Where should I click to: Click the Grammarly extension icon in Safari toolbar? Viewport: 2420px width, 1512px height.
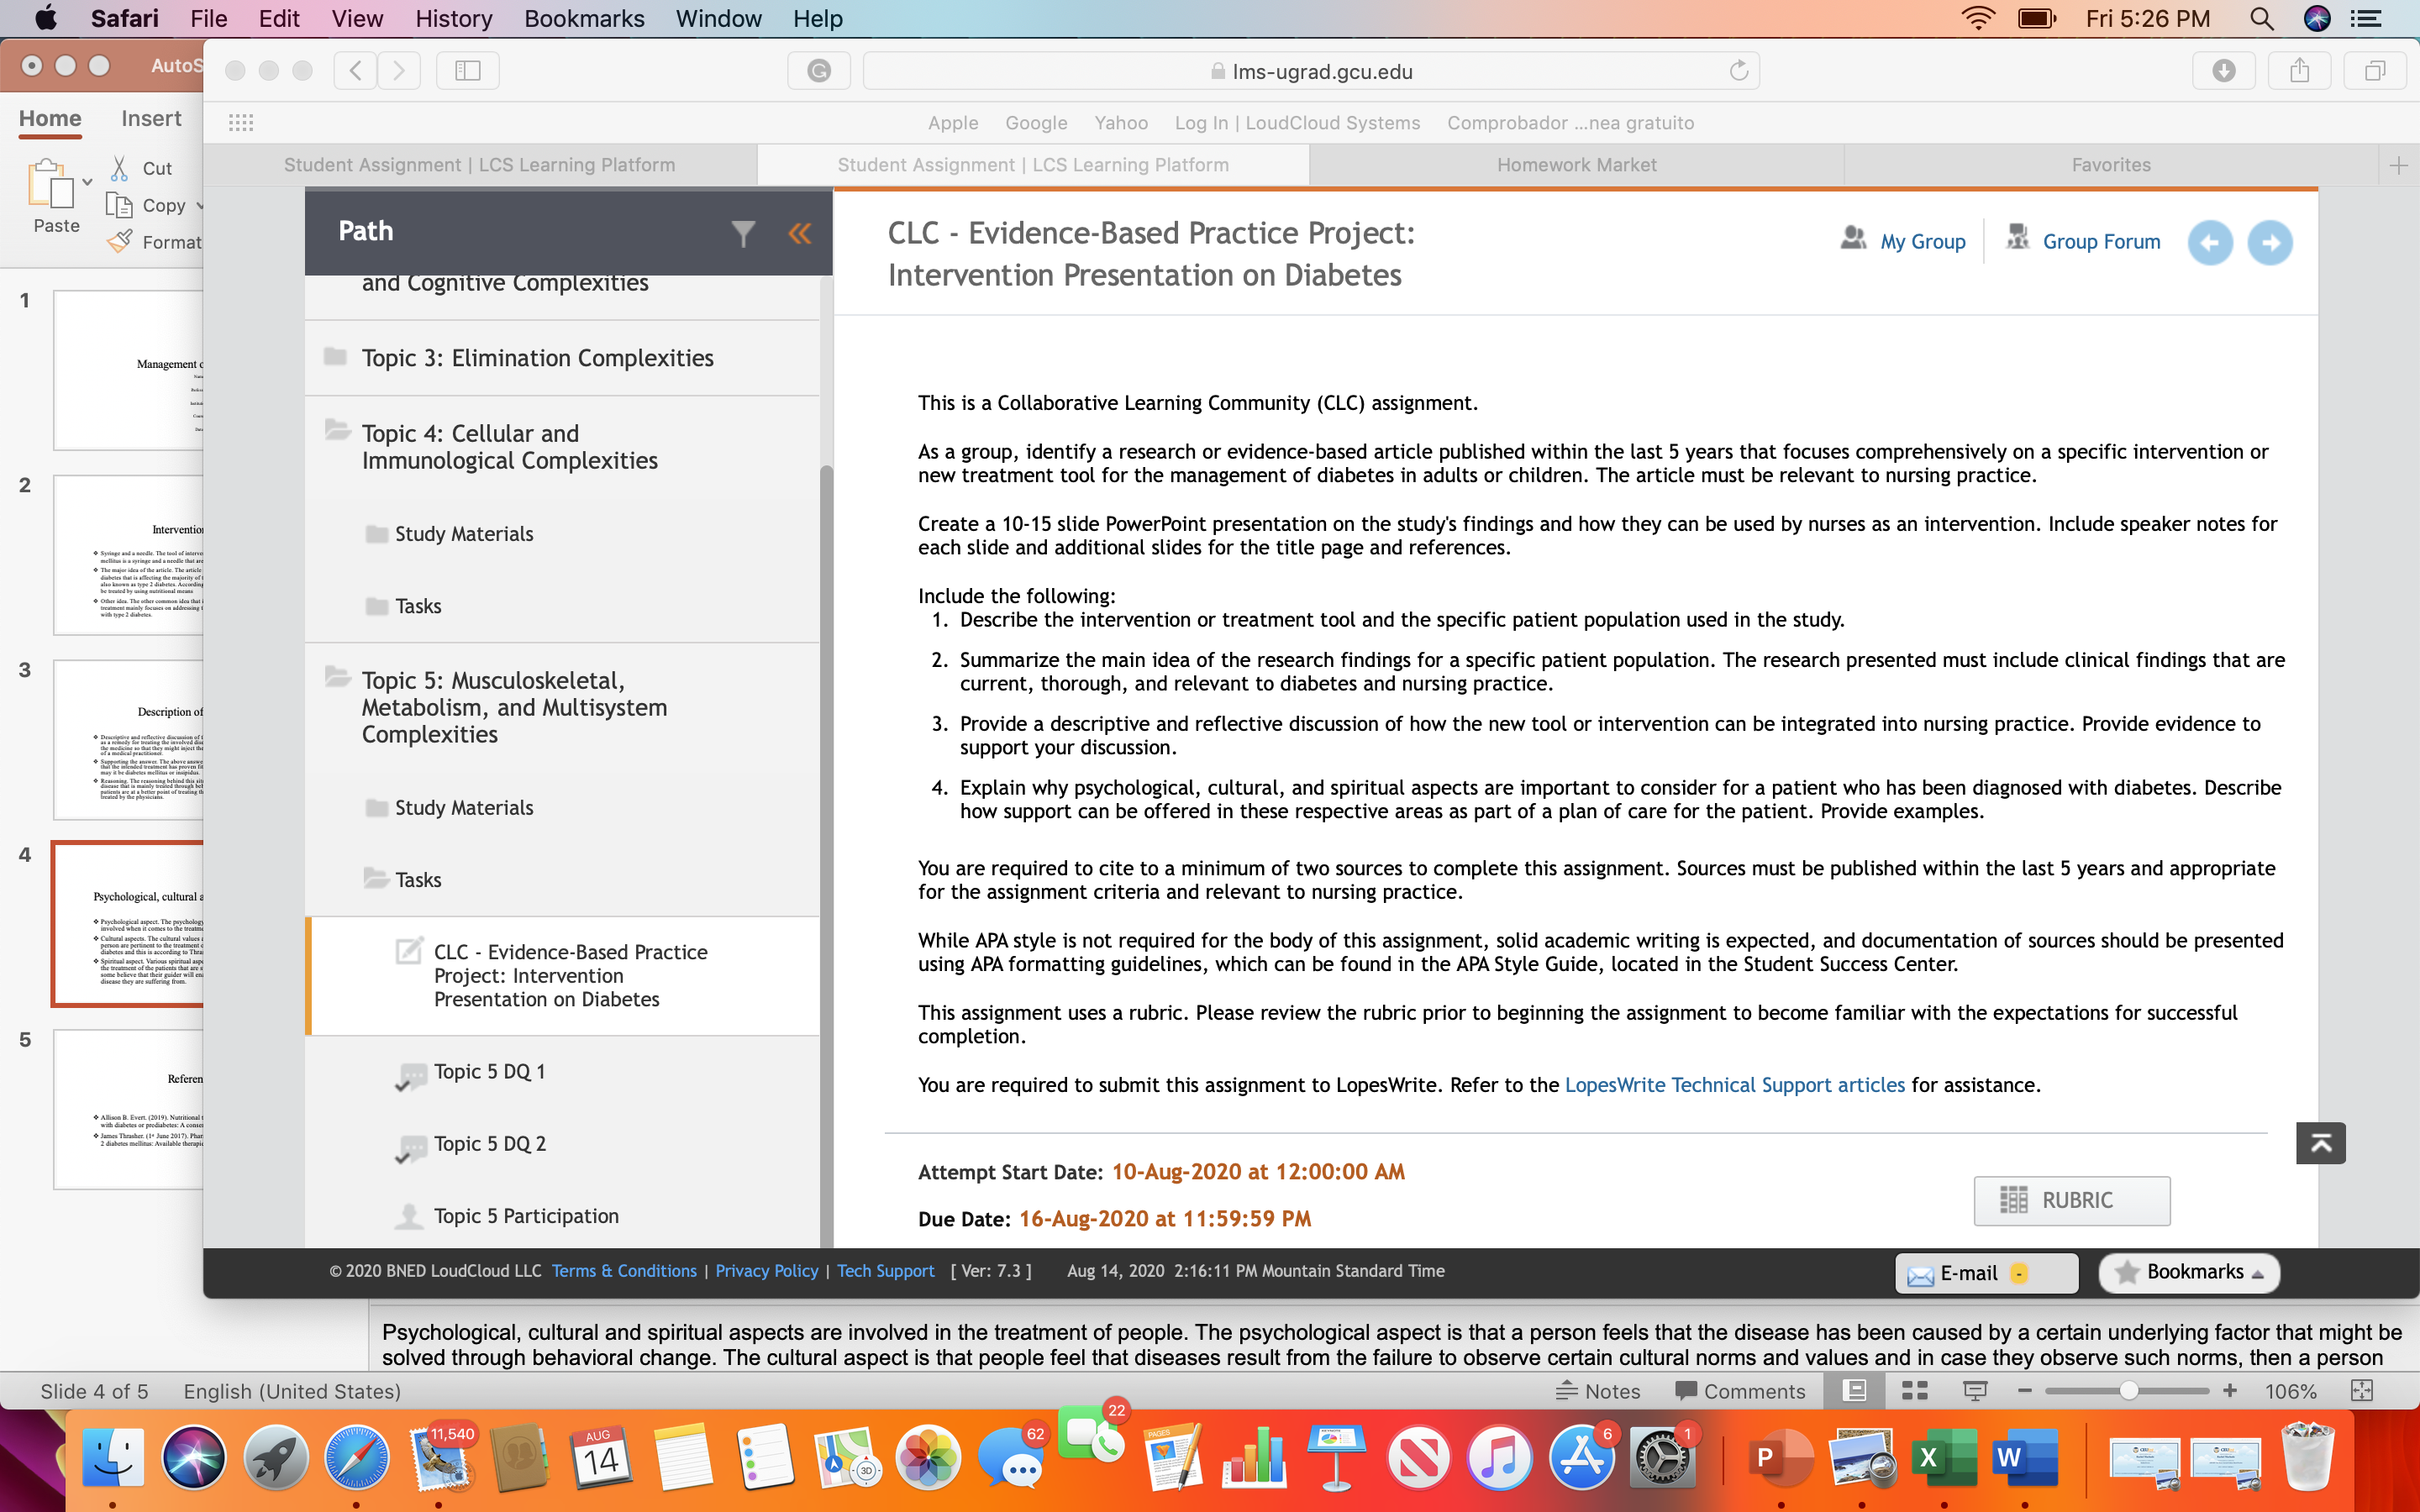click(x=819, y=71)
